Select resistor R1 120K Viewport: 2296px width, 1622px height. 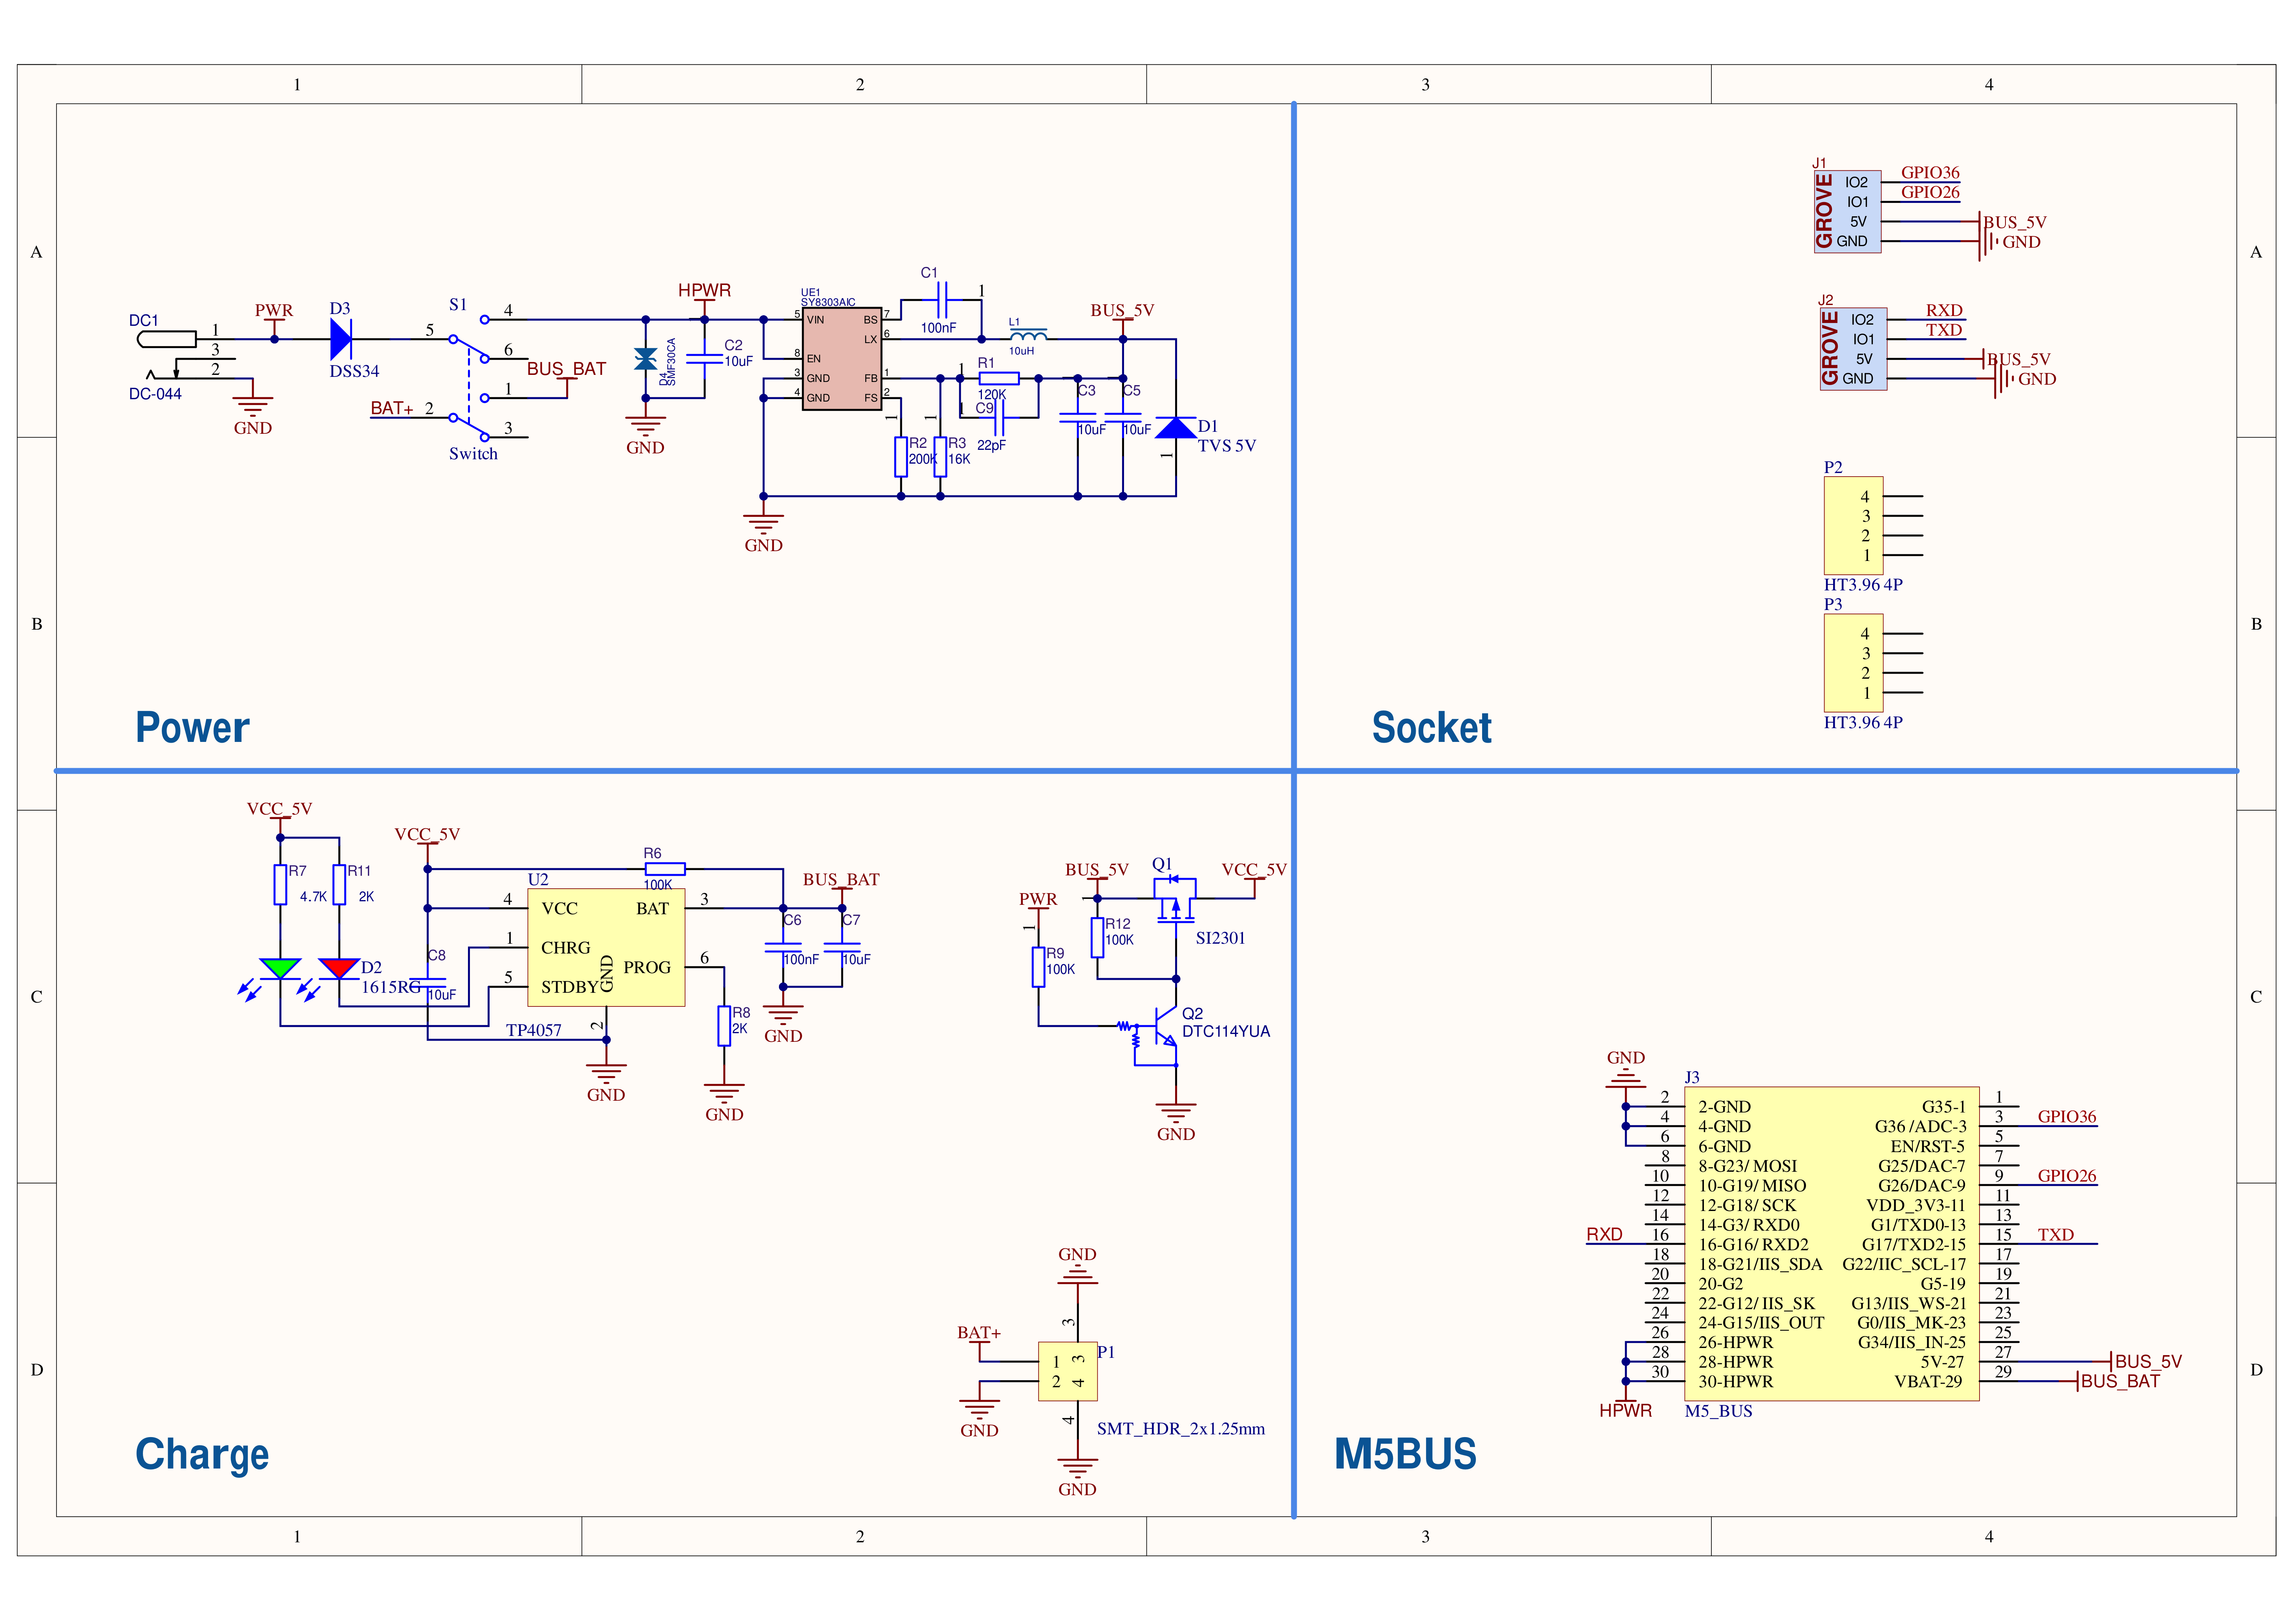point(999,378)
